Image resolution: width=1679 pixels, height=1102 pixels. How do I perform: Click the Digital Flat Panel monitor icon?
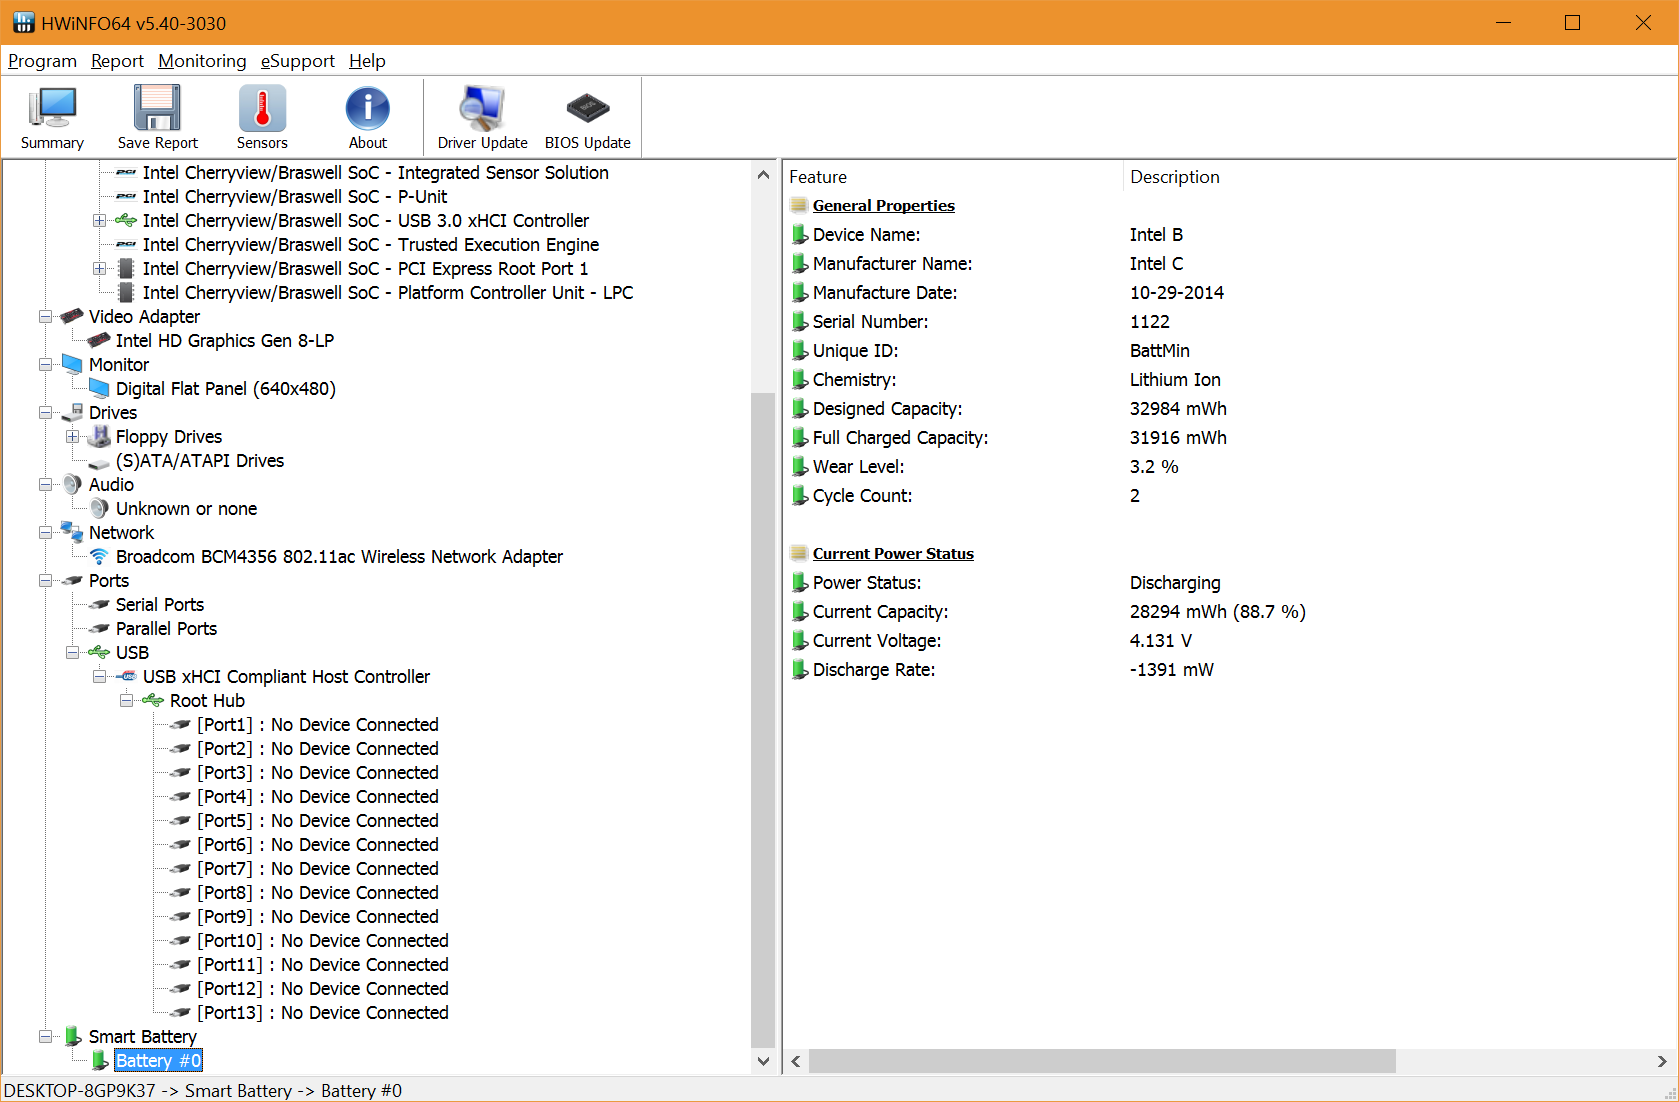pyautogui.click(x=99, y=388)
